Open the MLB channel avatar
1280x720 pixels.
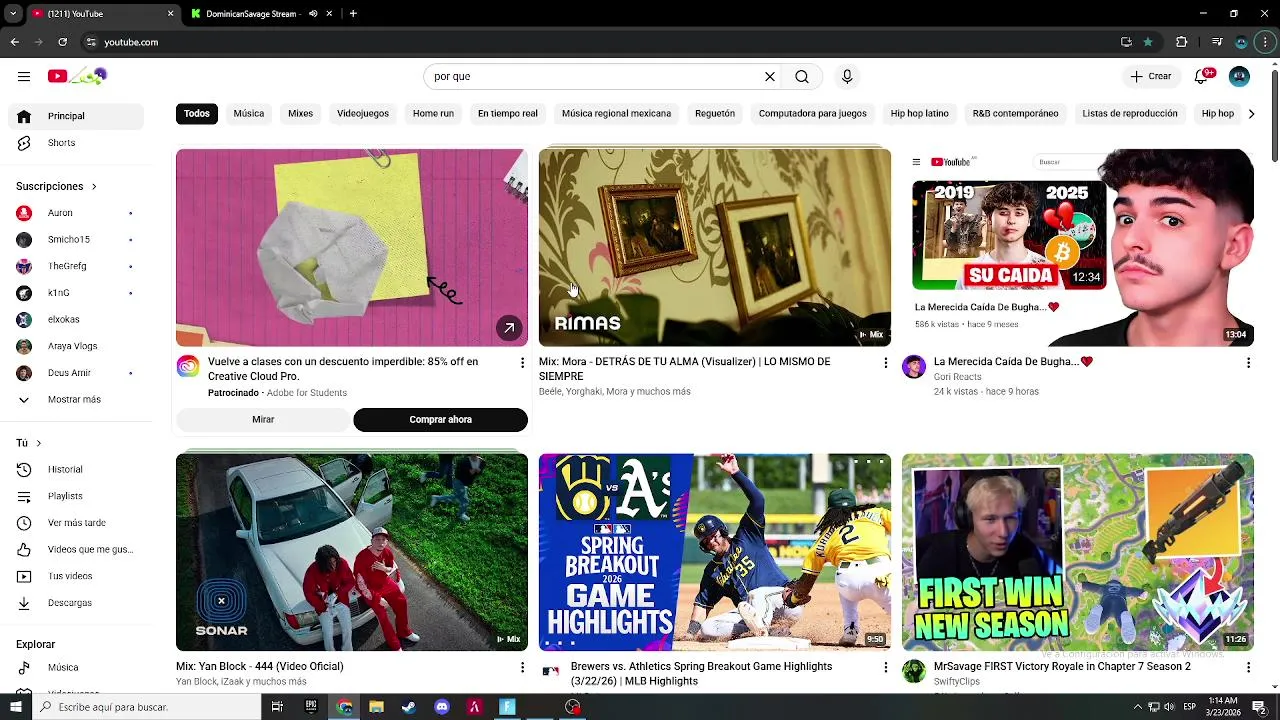pyautogui.click(x=551, y=671)
